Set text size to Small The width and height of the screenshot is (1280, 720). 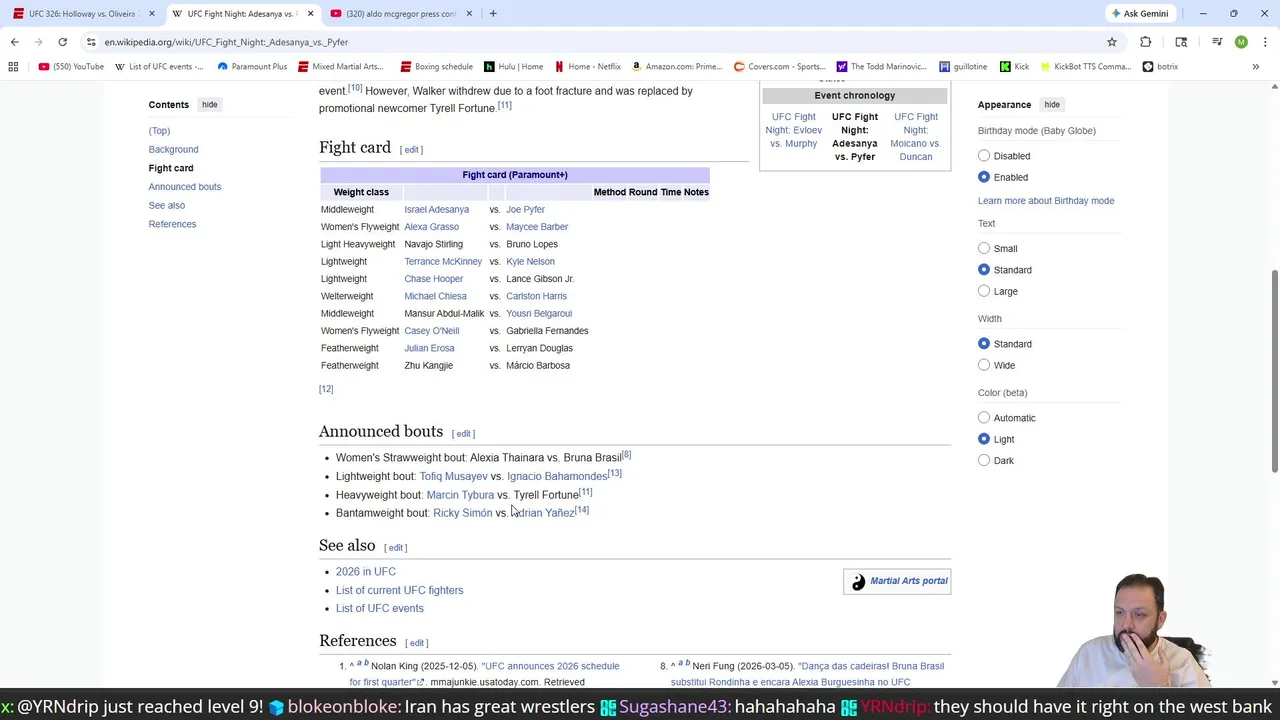coord(984,249)
